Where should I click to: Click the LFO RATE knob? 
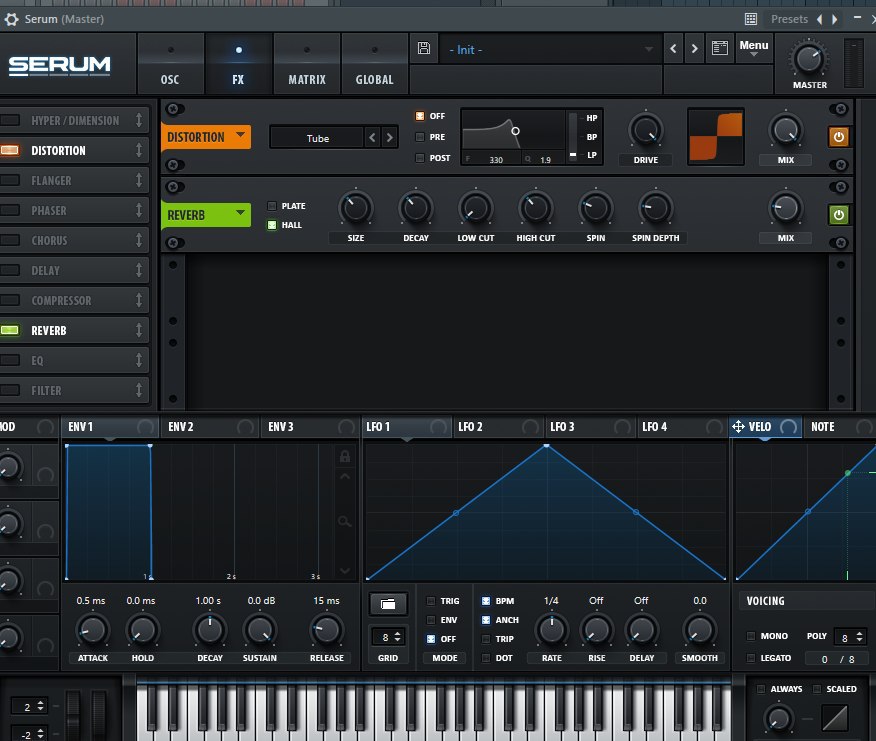[551, 630]
